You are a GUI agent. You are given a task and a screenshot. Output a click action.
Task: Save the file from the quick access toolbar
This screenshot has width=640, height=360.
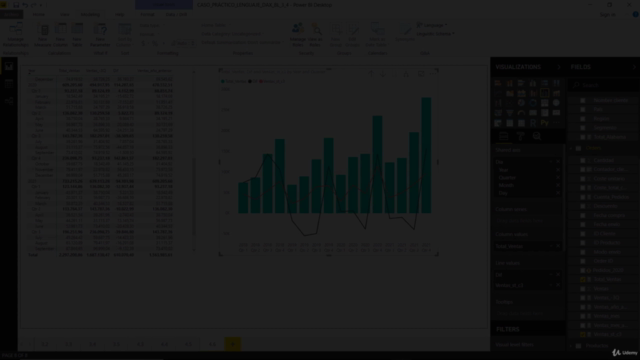click(x=16, y=5)
